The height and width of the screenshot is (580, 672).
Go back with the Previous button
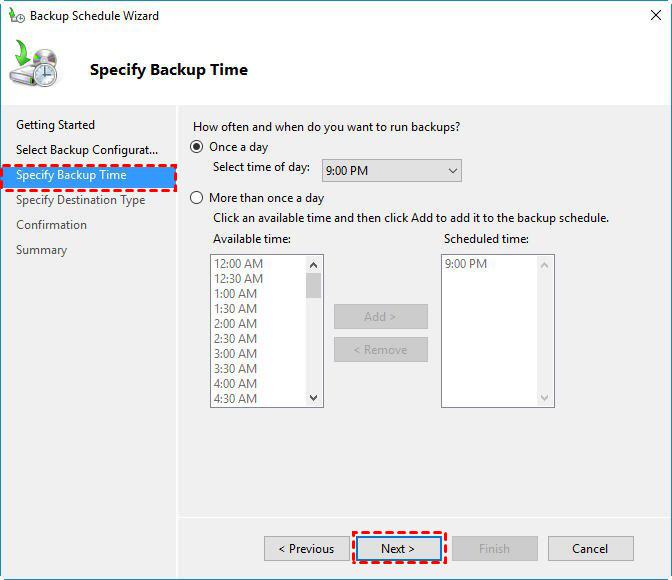(306, 548)
